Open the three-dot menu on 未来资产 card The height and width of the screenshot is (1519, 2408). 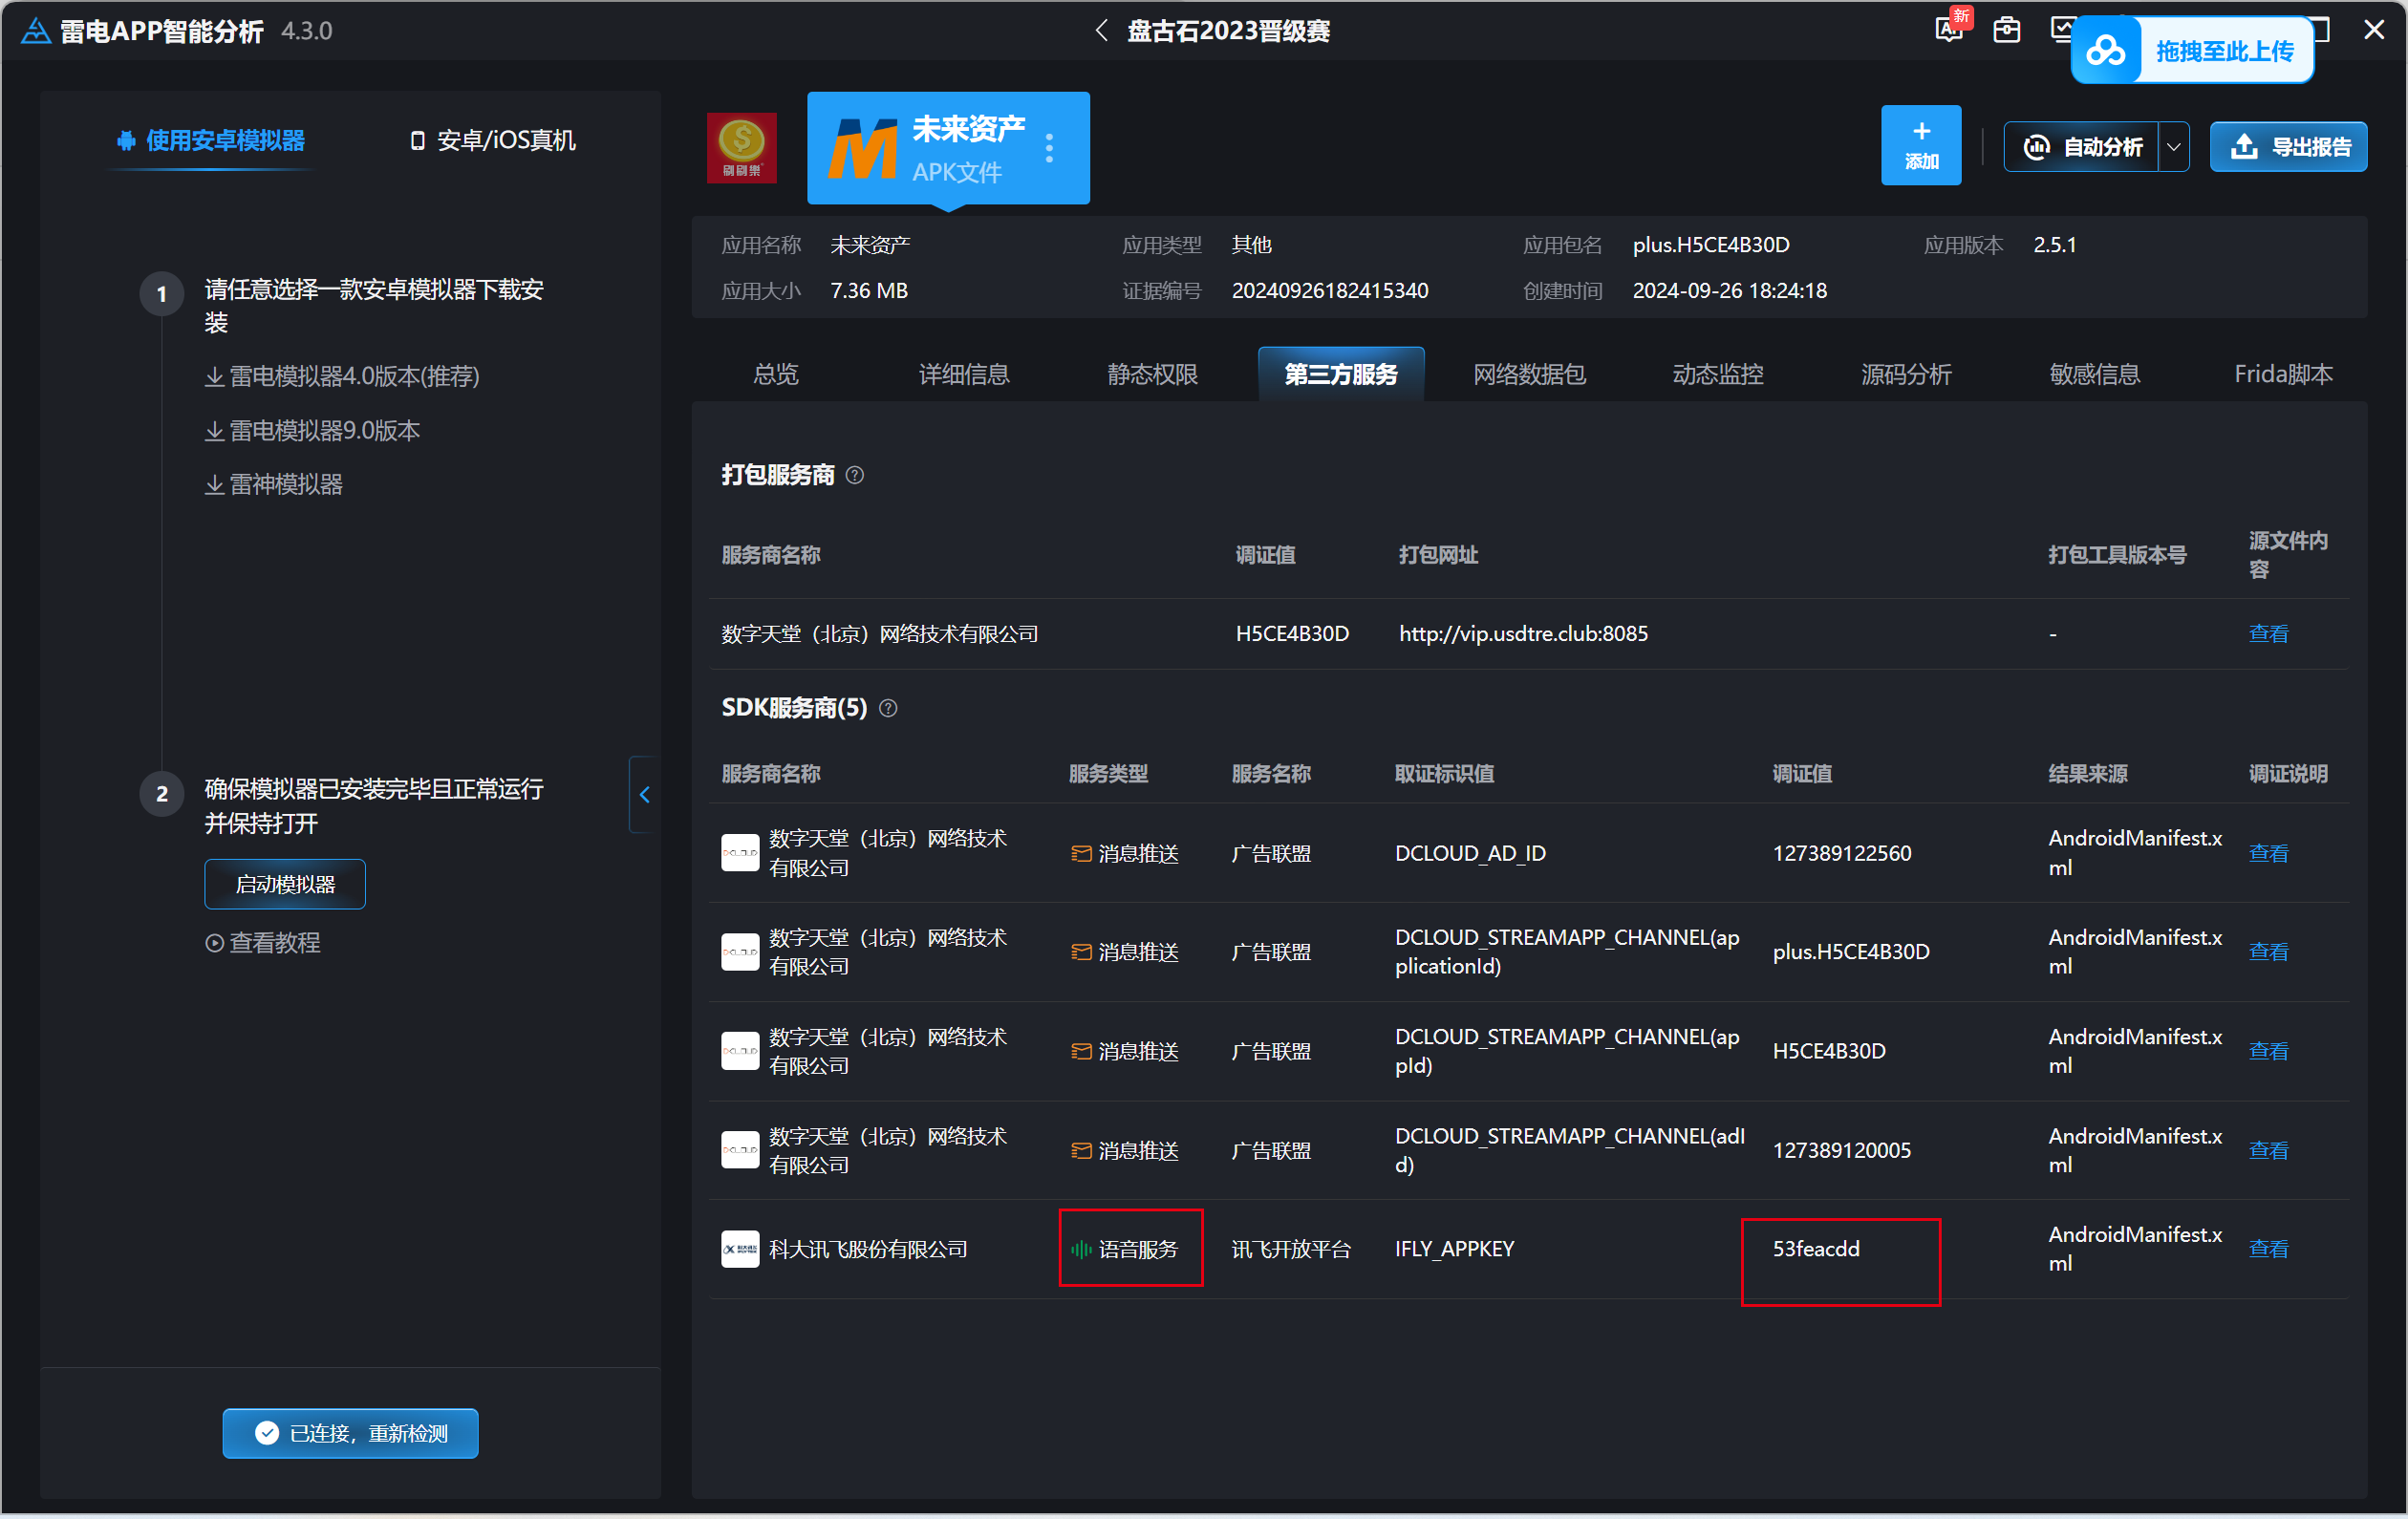click(1048, 148)
